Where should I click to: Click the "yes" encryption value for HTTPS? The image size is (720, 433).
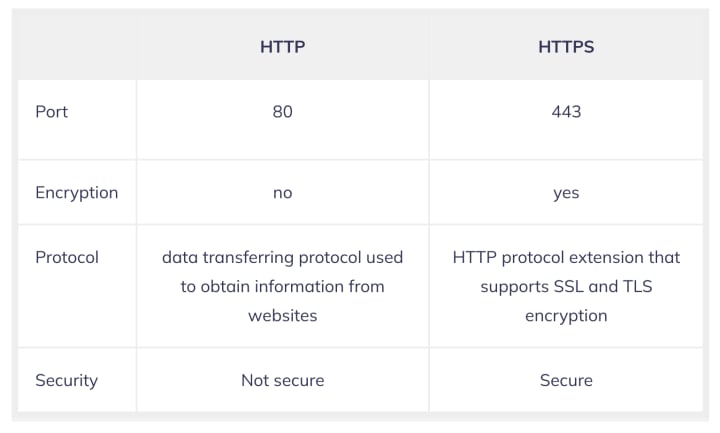coord(566,192)
